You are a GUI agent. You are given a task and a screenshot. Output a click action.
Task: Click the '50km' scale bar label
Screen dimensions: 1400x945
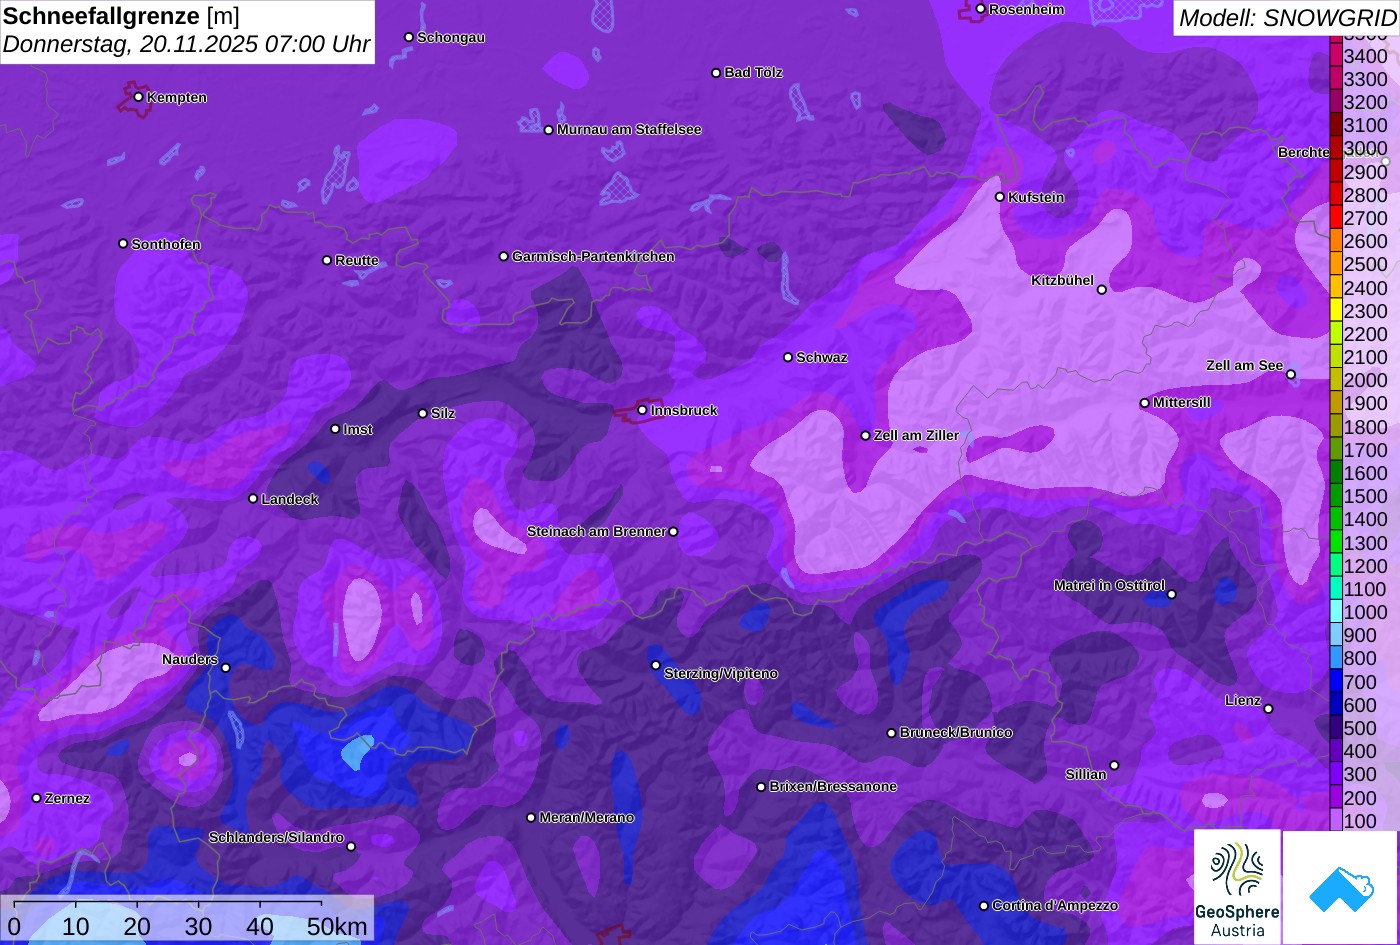click(x=337, y=927)
